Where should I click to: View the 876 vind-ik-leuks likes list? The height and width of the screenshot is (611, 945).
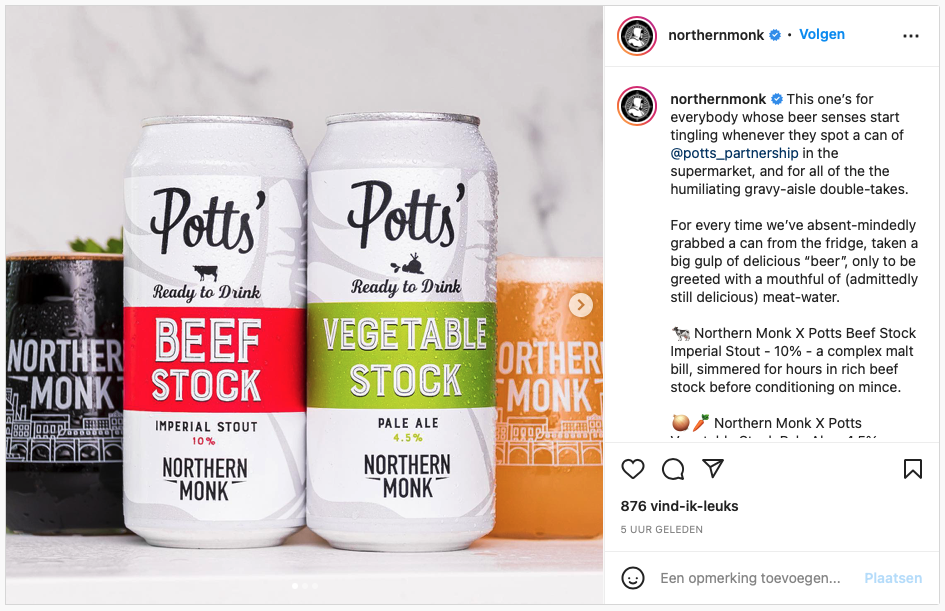tap(679, 506)
